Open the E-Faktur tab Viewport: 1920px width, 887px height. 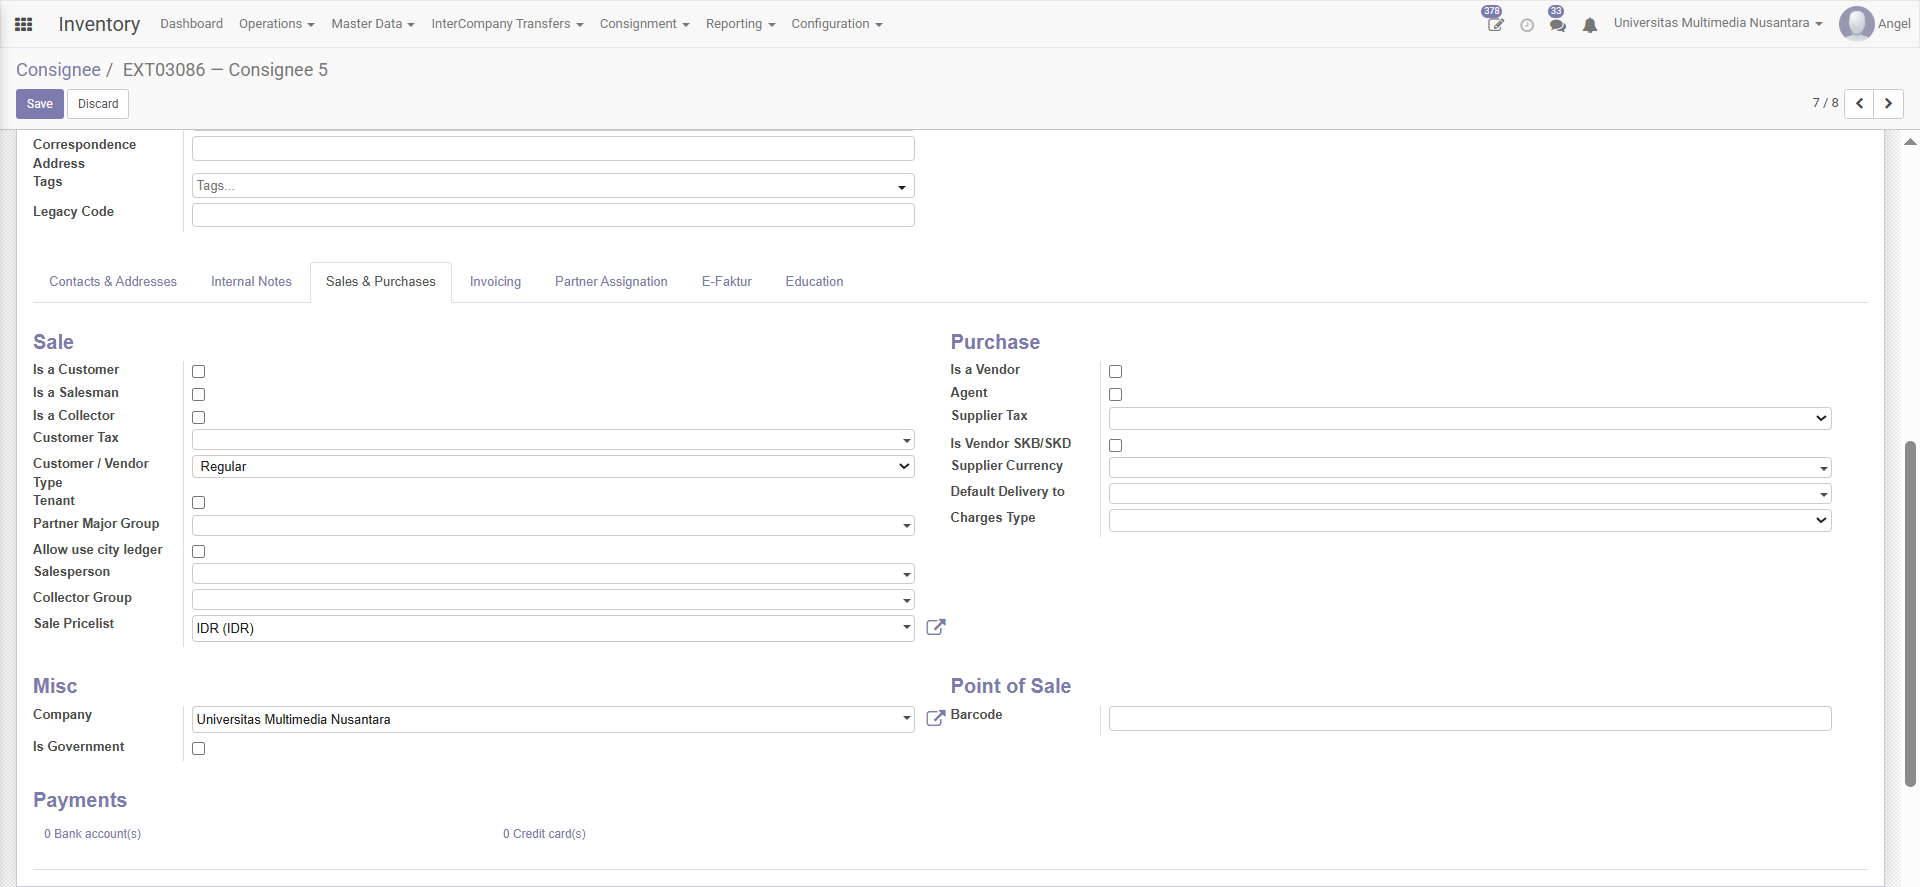point(727,282)
